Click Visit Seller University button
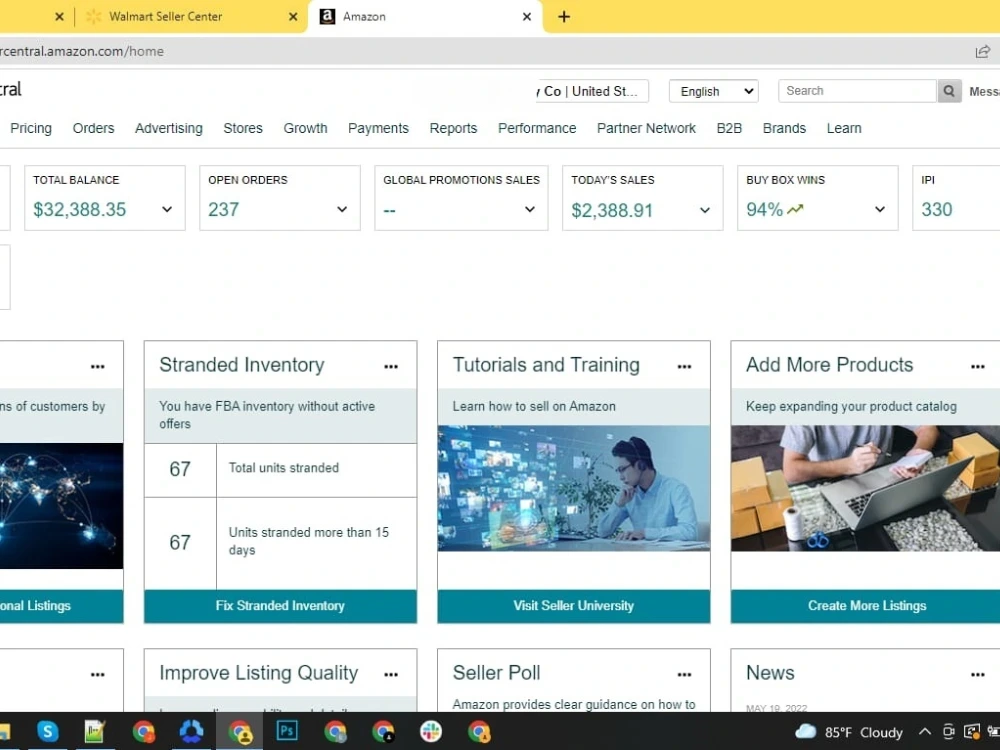Viewport: 1000px width, 750px height. [x=573, y=606]
